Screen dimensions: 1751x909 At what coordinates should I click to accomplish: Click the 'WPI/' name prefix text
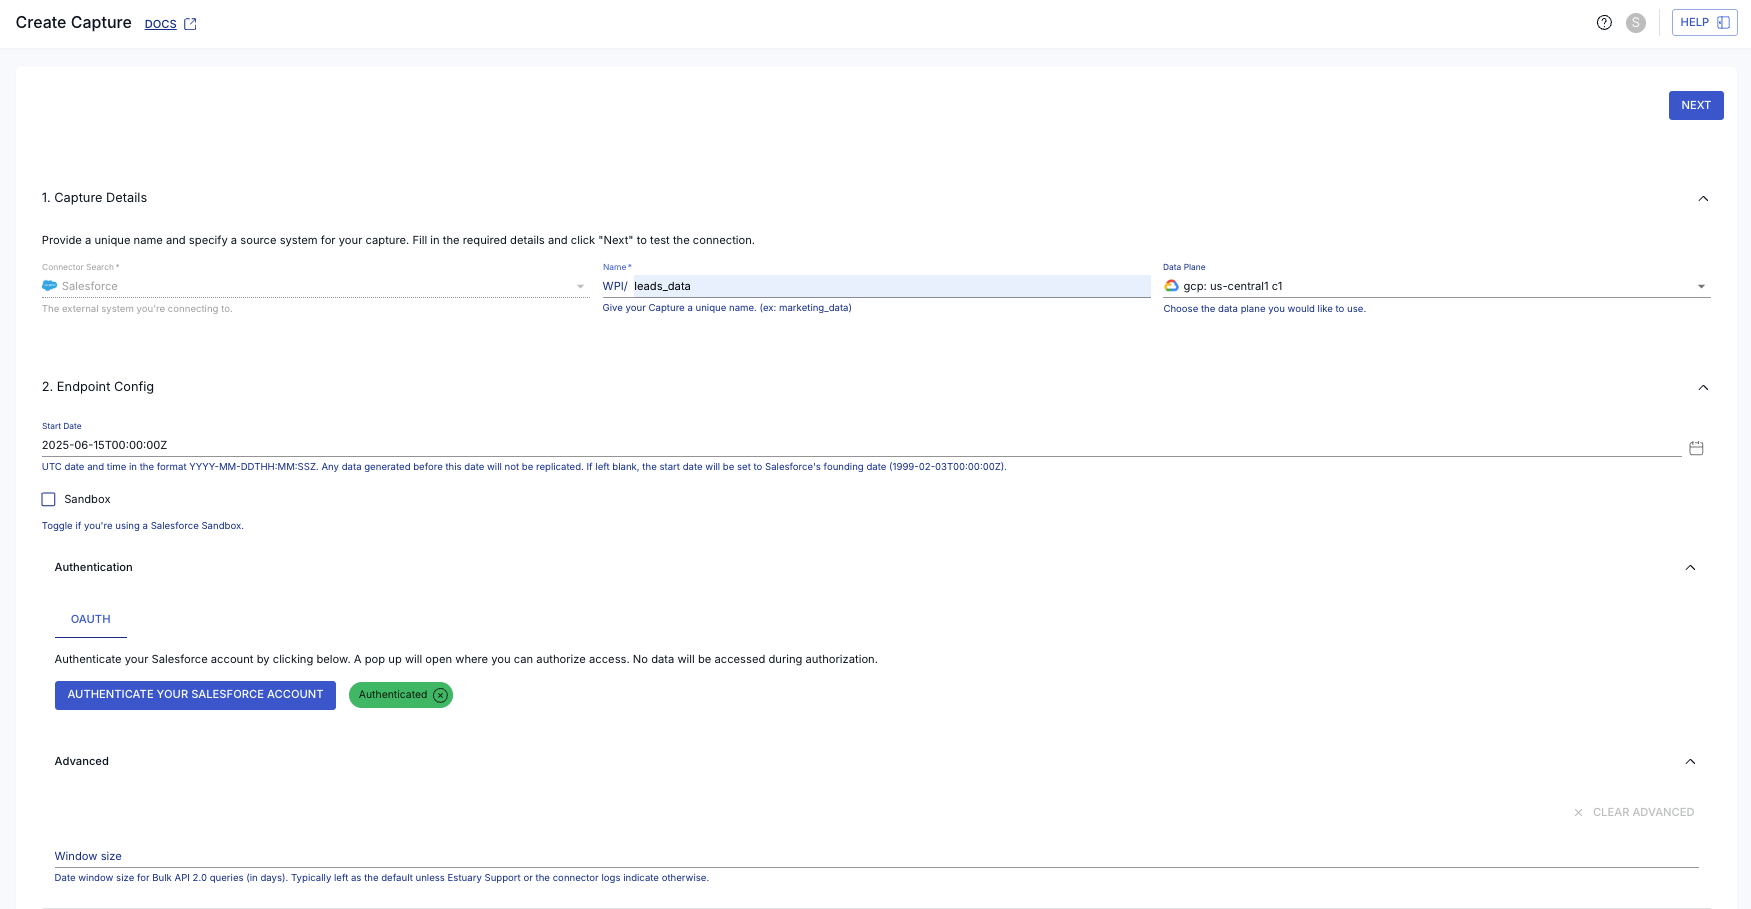click(615, 286)
